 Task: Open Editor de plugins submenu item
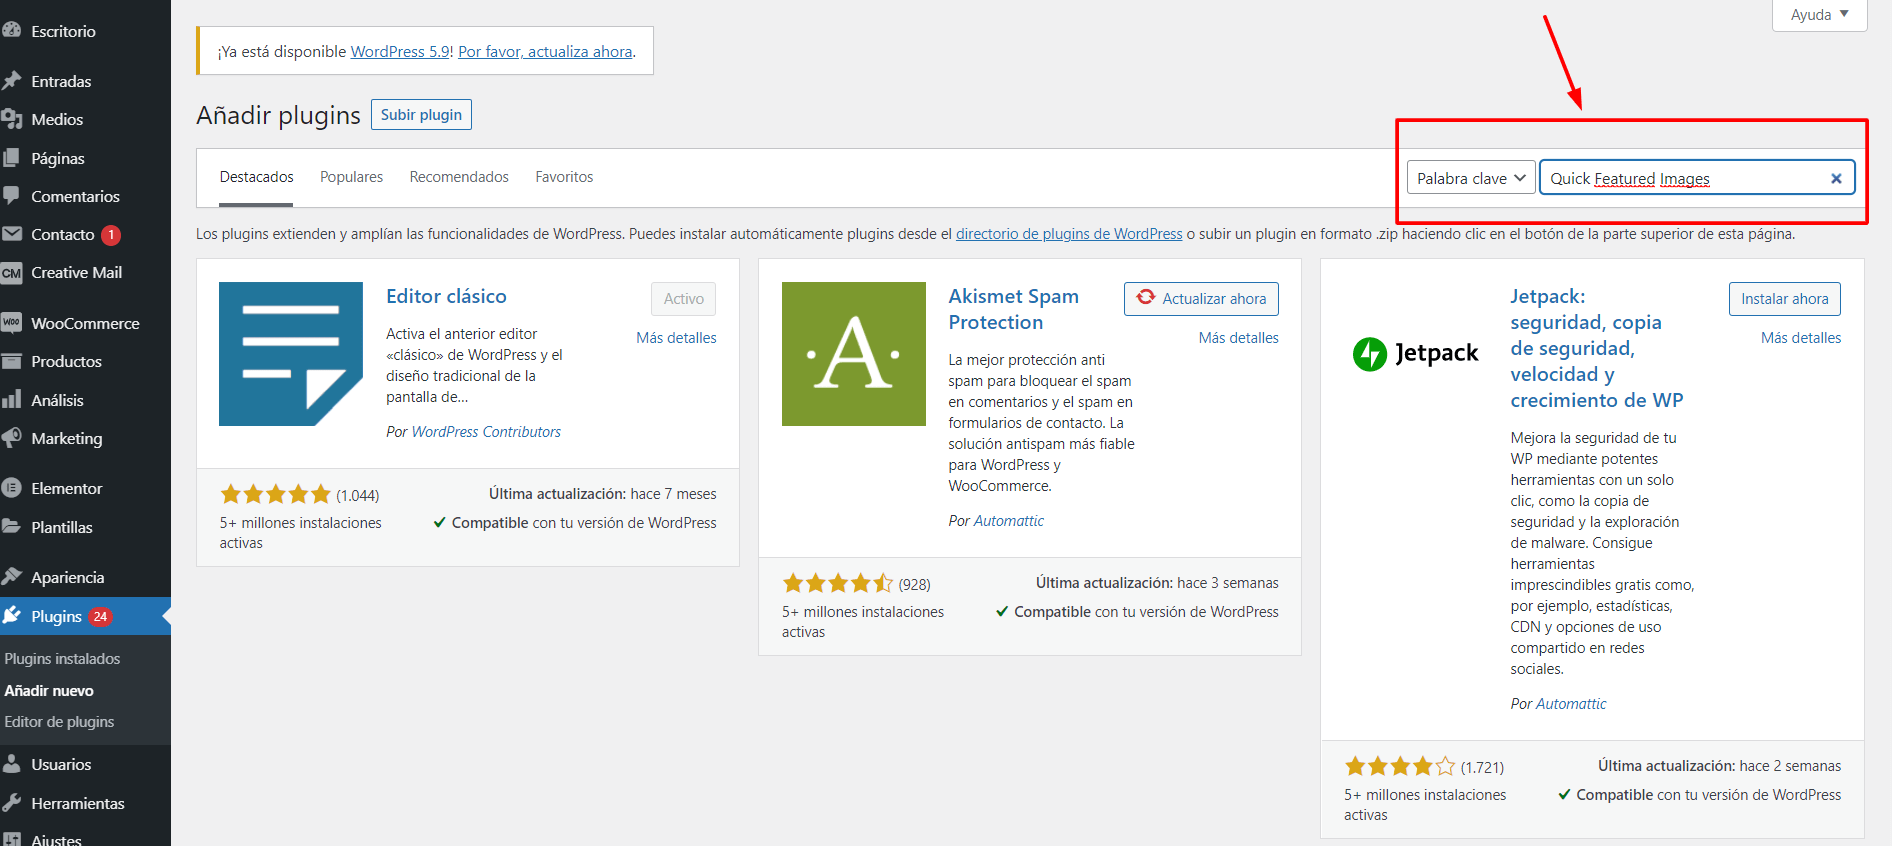point(59,722)
